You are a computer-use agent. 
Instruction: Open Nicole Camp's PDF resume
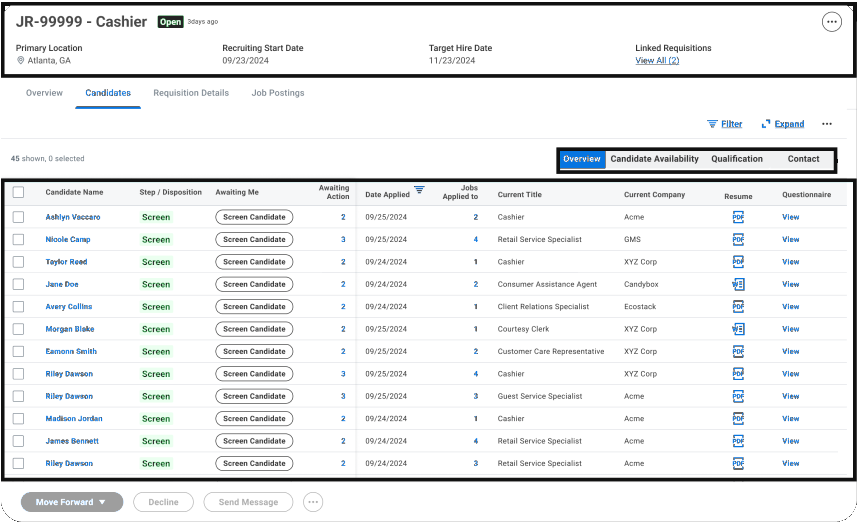coord(738,240)
